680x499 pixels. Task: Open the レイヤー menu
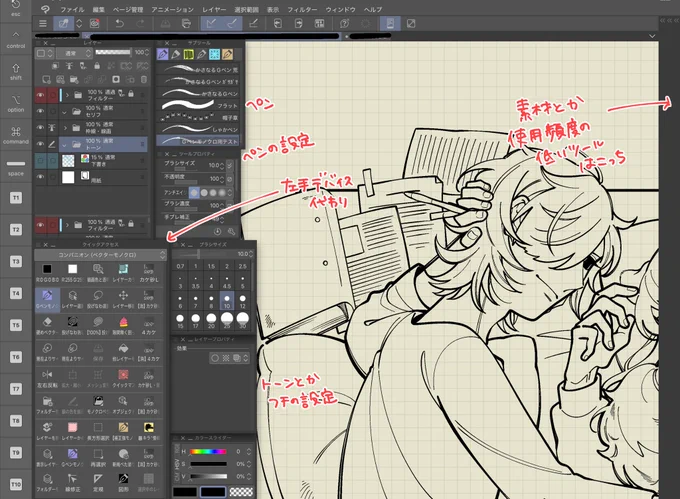pos(214,9)
